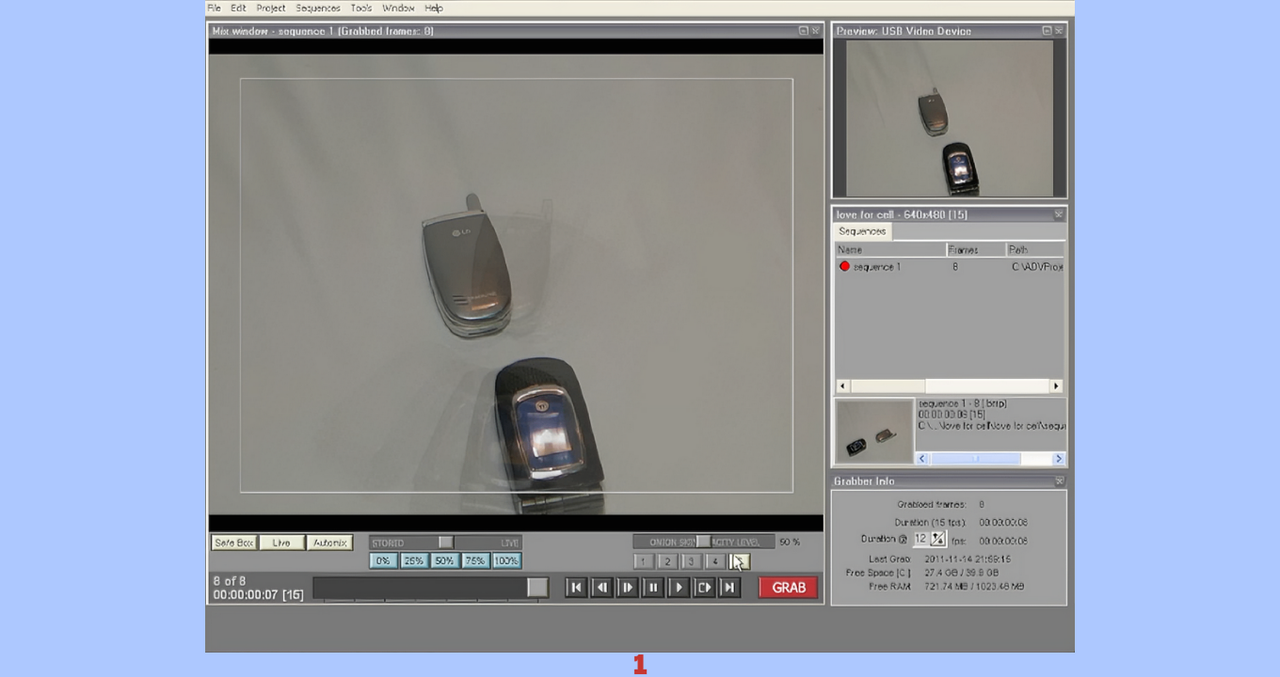Image resolution: width=1280 pixels, height=677 pixels.
Task: Open the Tools menu
Action: click(x=361, y=8)
